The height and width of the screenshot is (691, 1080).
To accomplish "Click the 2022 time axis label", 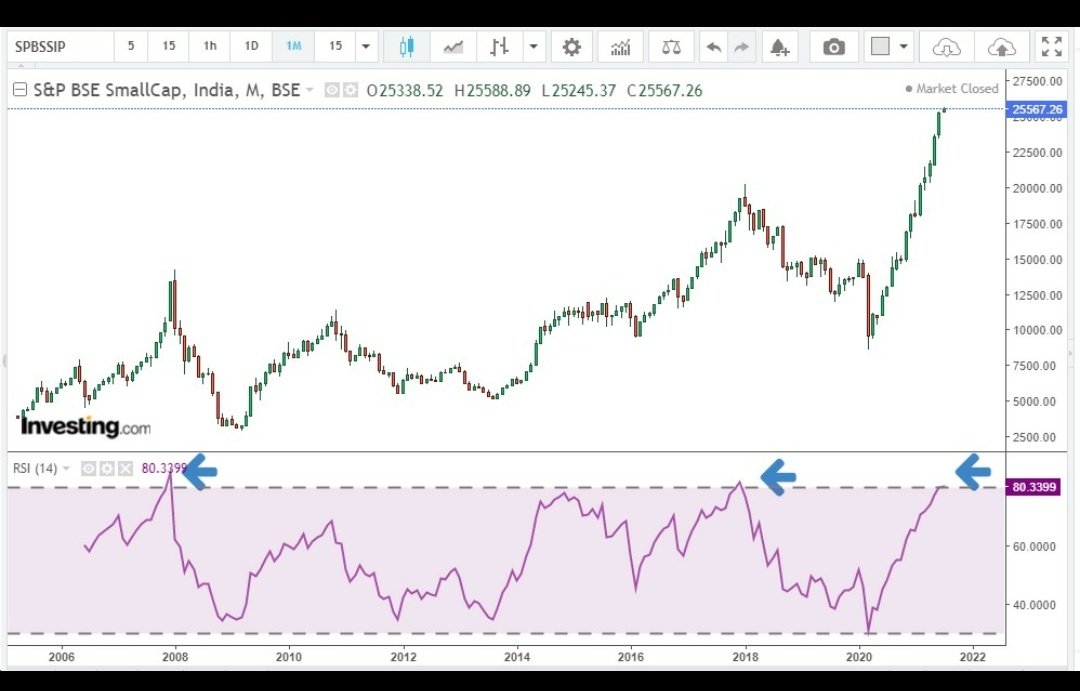I will click(x=973, y=657).
